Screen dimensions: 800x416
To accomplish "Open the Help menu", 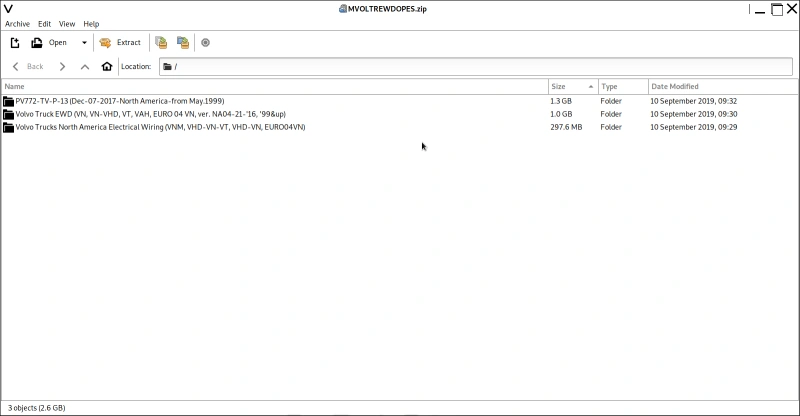I will (x=91, y=24).
